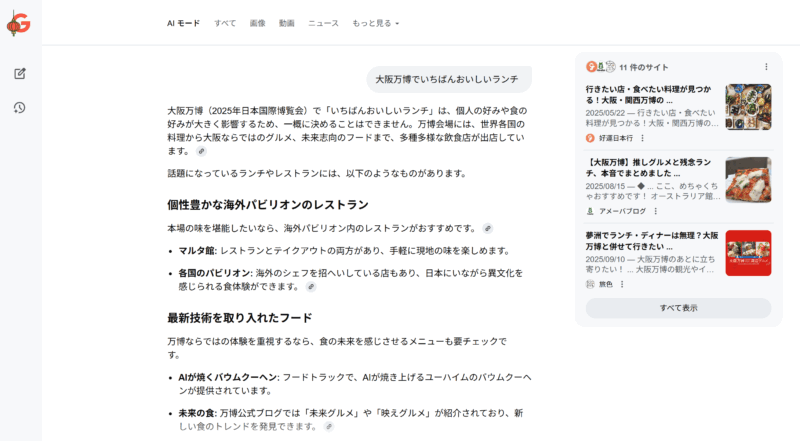The width and height of the screenshot is (800, 441).
Task: Click source link icon after 未来の食 bullet
Action: point(328,426)
